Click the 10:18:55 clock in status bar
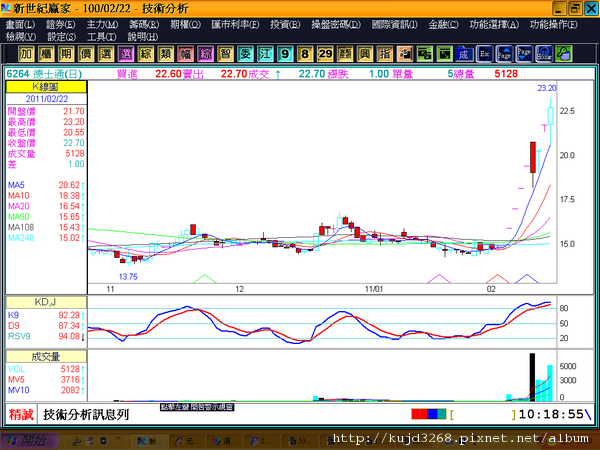The height and width of the screenshot is (450, 600). click(x=551, y=414)
